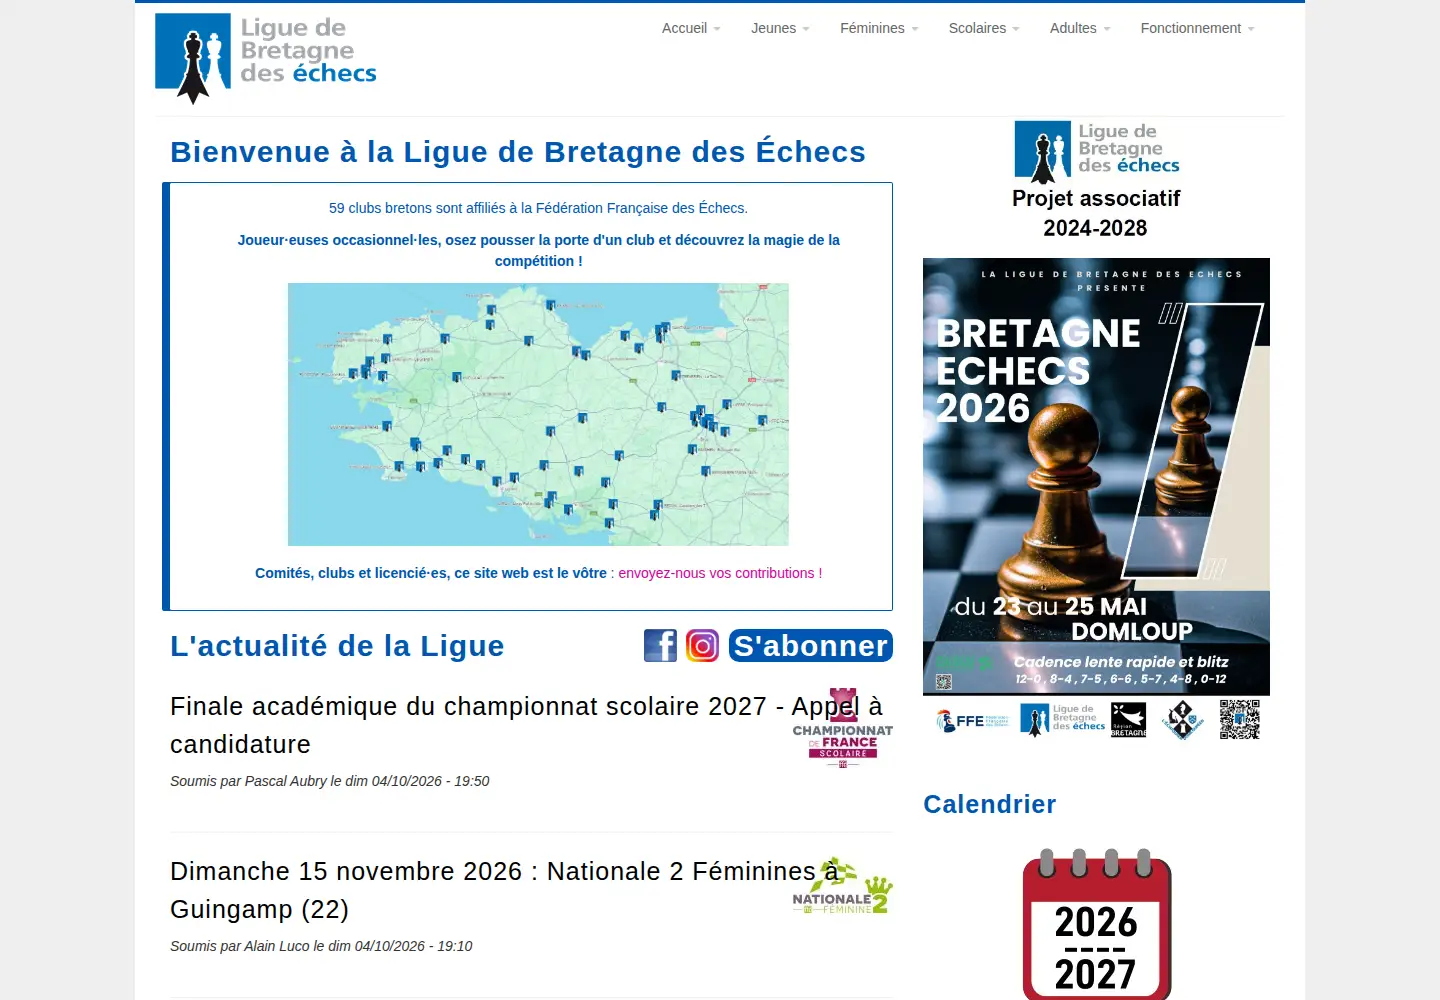Image resolution: width=1440 pixels, height=1000 pixels.
Task: Click 'Joueur·euses occasionnel·les' paragraph
Action: (x=538, y=250)
